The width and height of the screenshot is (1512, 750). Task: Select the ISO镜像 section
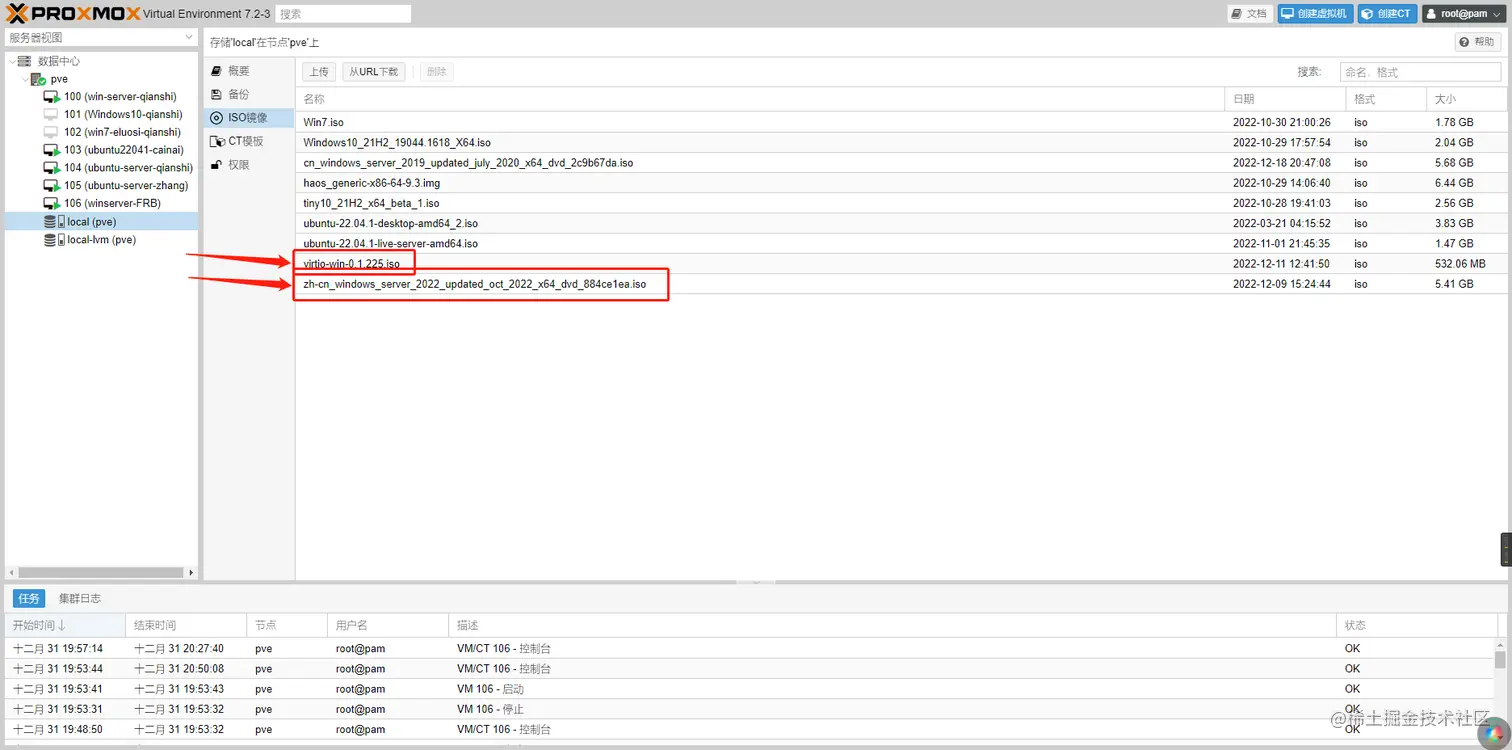(x=249, y=118)
